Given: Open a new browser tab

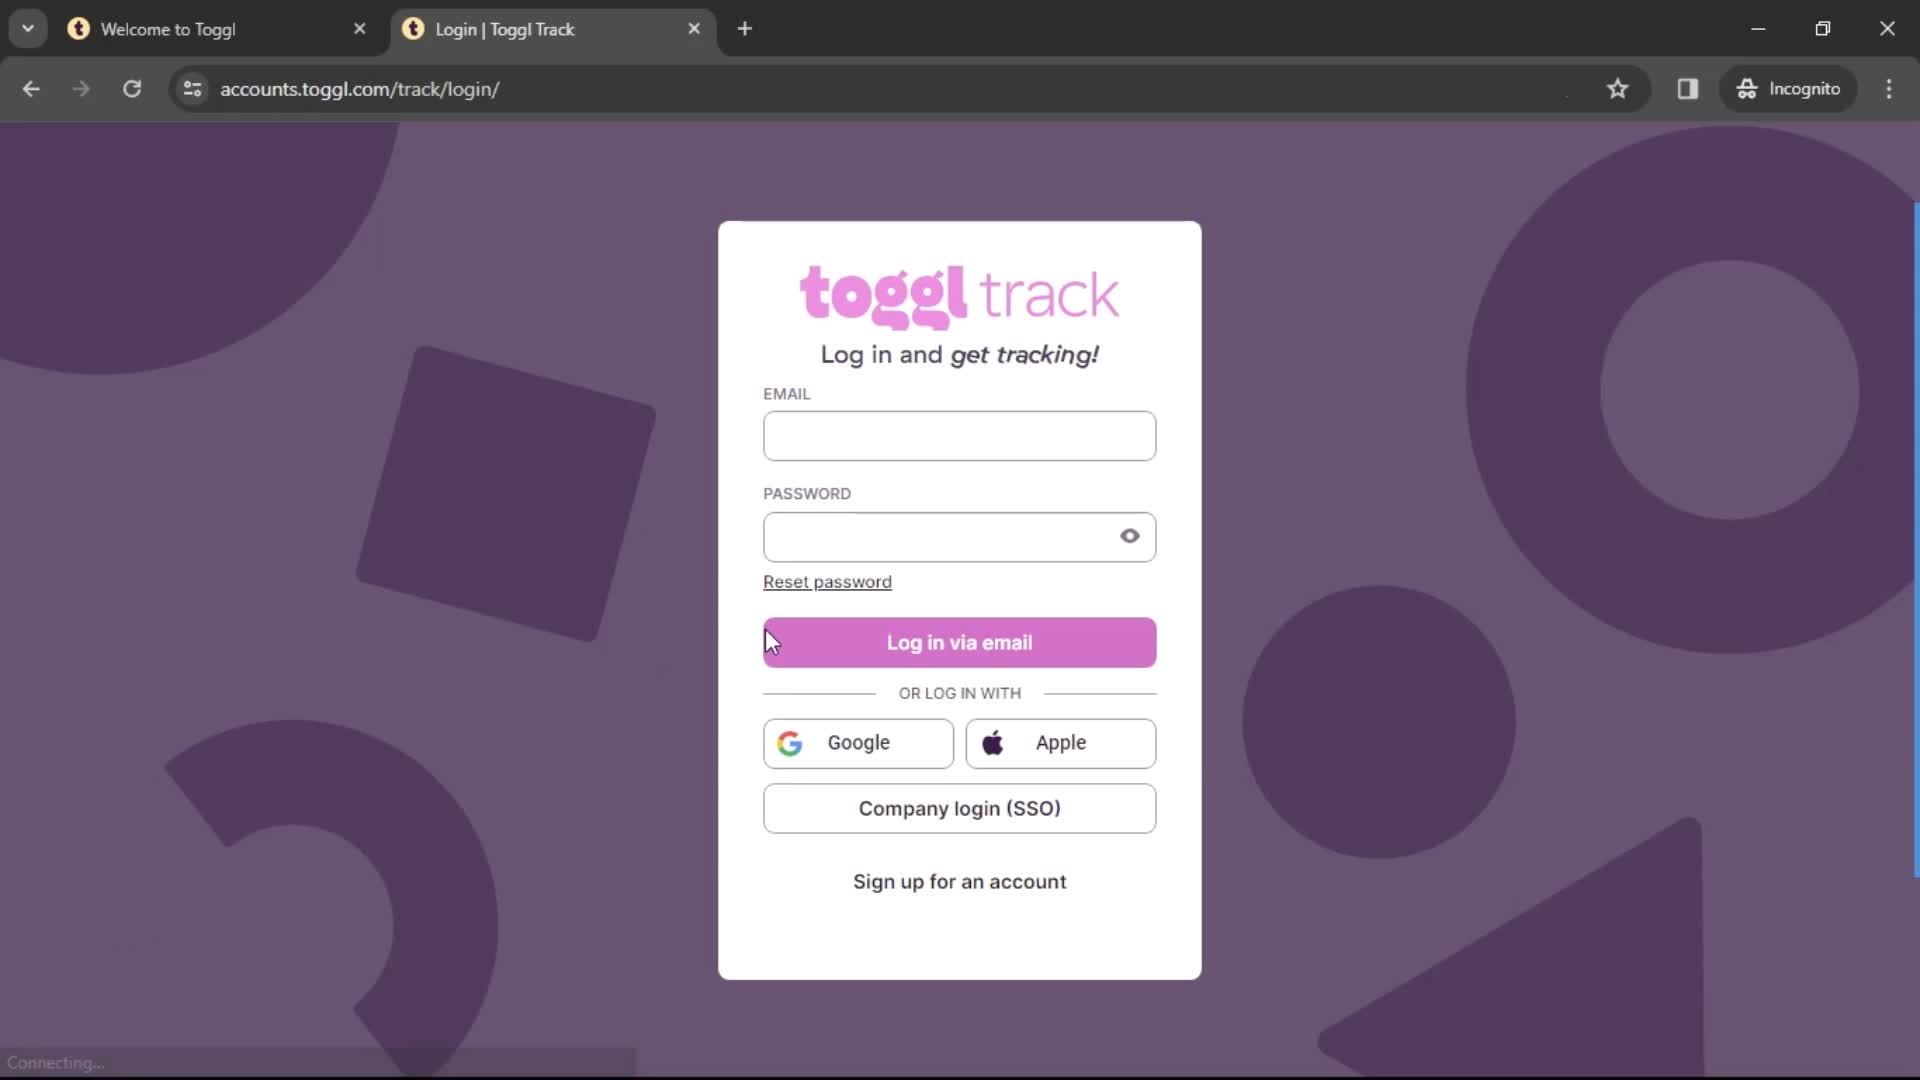Looking at the screenshot, I should coord(744,29).
